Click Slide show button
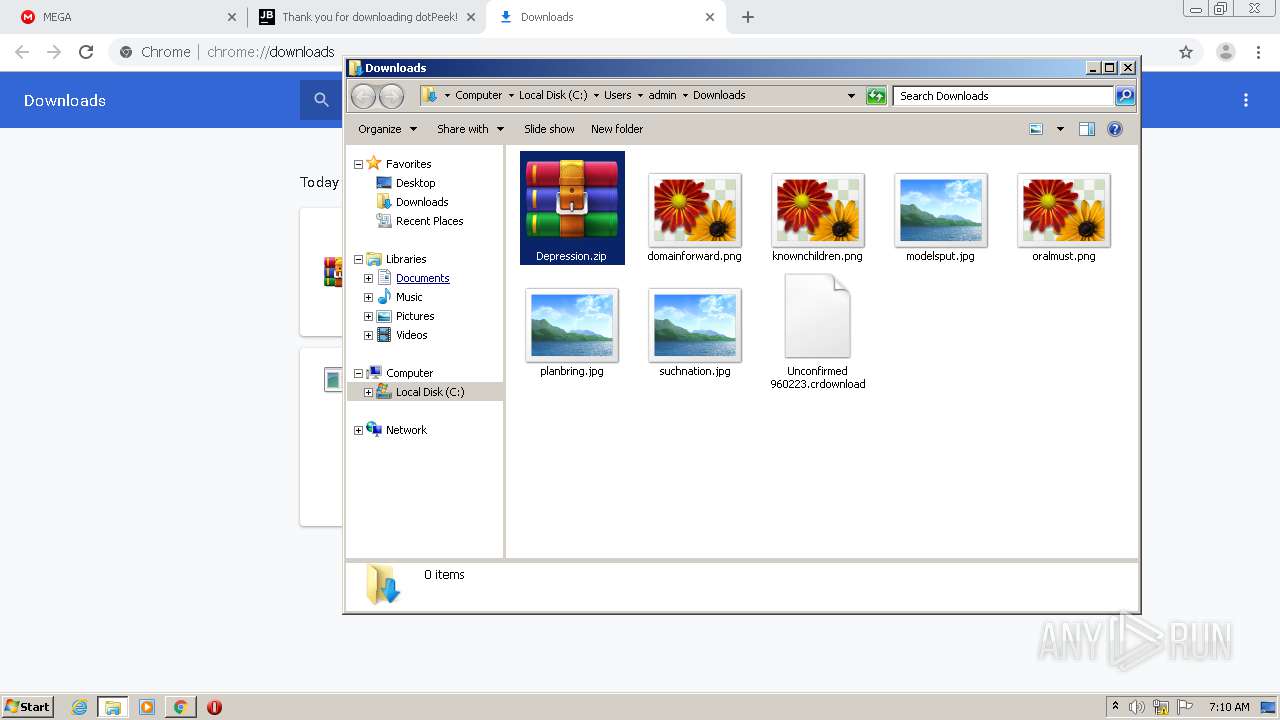The height and width of the screenshot is (720, 1280). 549,129
